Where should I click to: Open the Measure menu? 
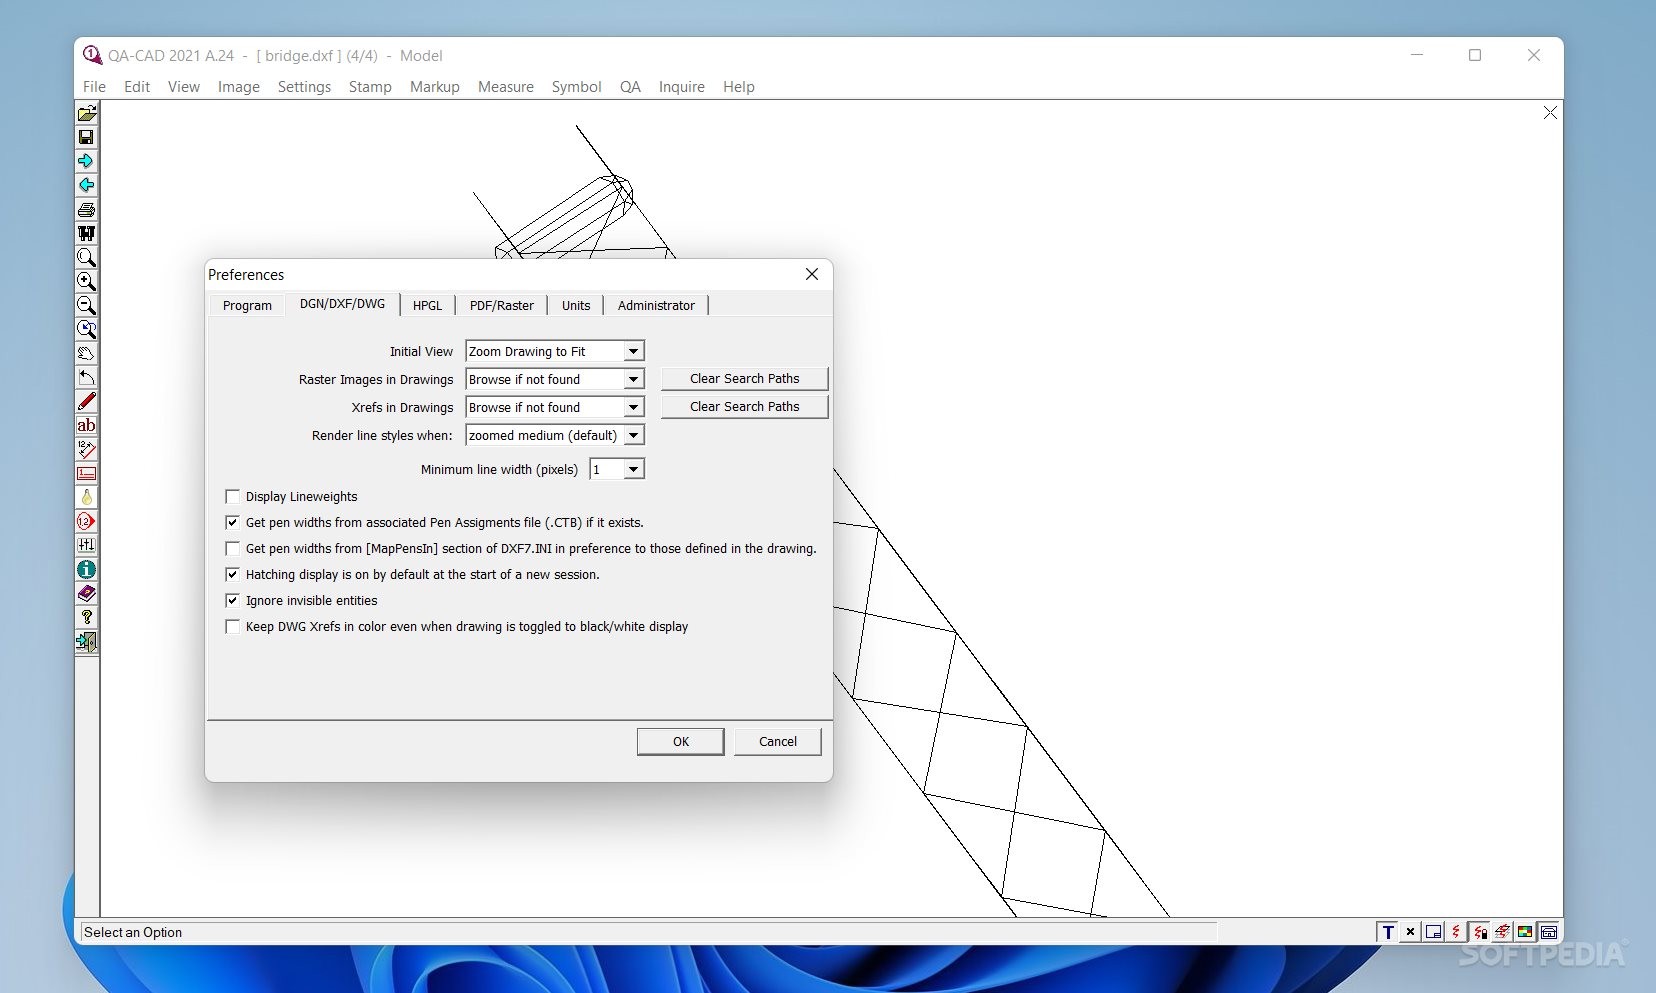coord(506,87)
